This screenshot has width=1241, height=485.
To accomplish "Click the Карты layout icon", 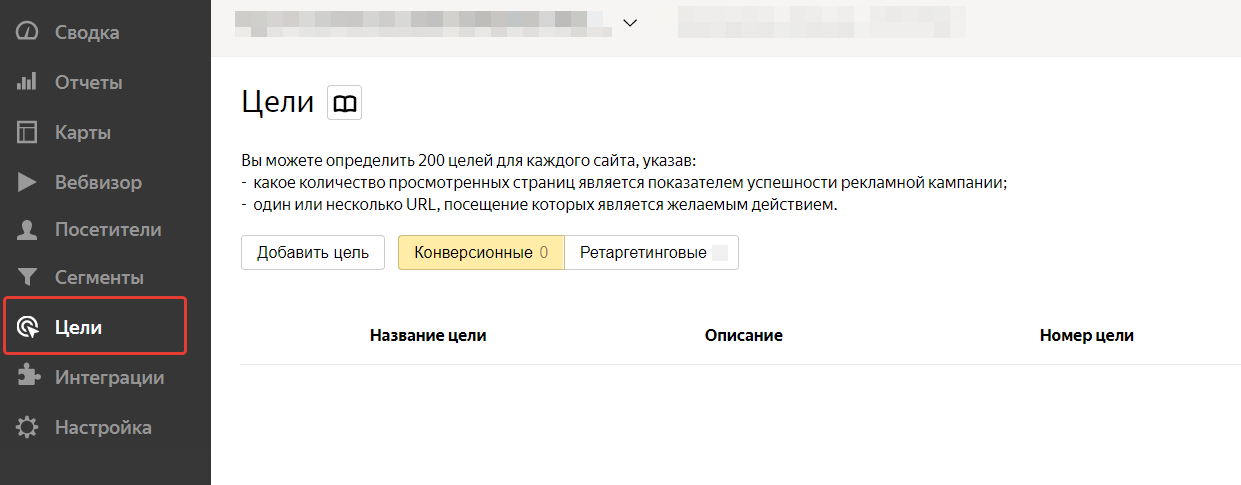I will [x=27, y=132].
